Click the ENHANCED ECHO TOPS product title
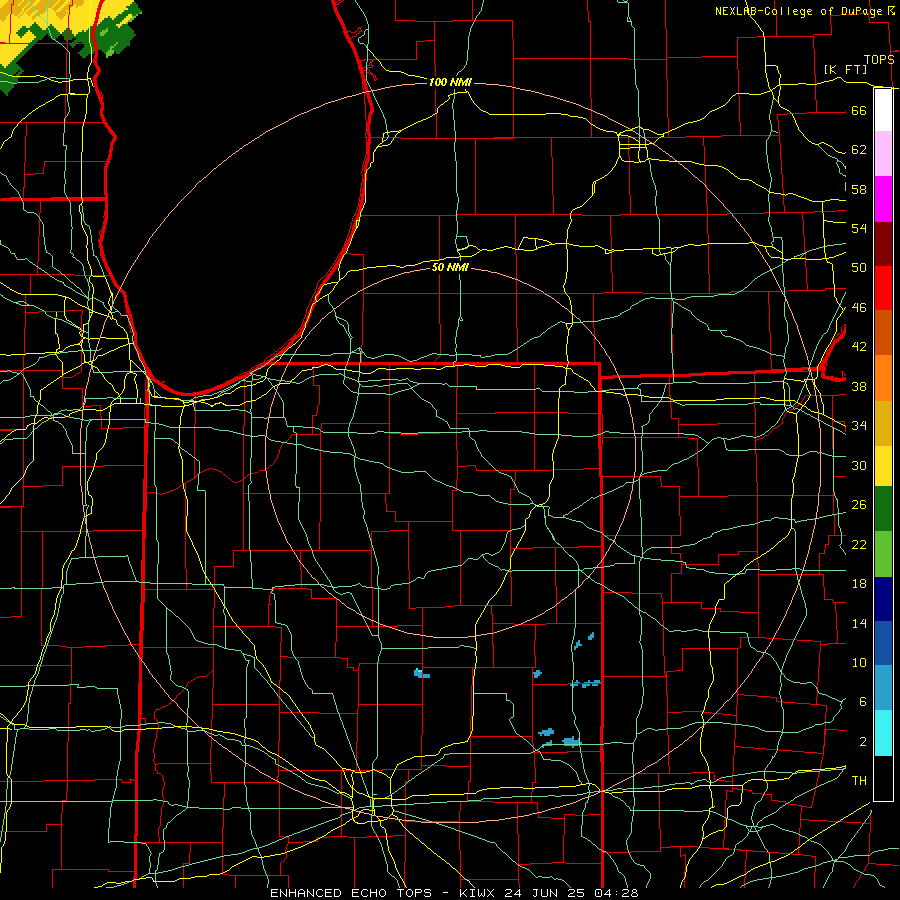900x900 pixels. pos(351,893)
